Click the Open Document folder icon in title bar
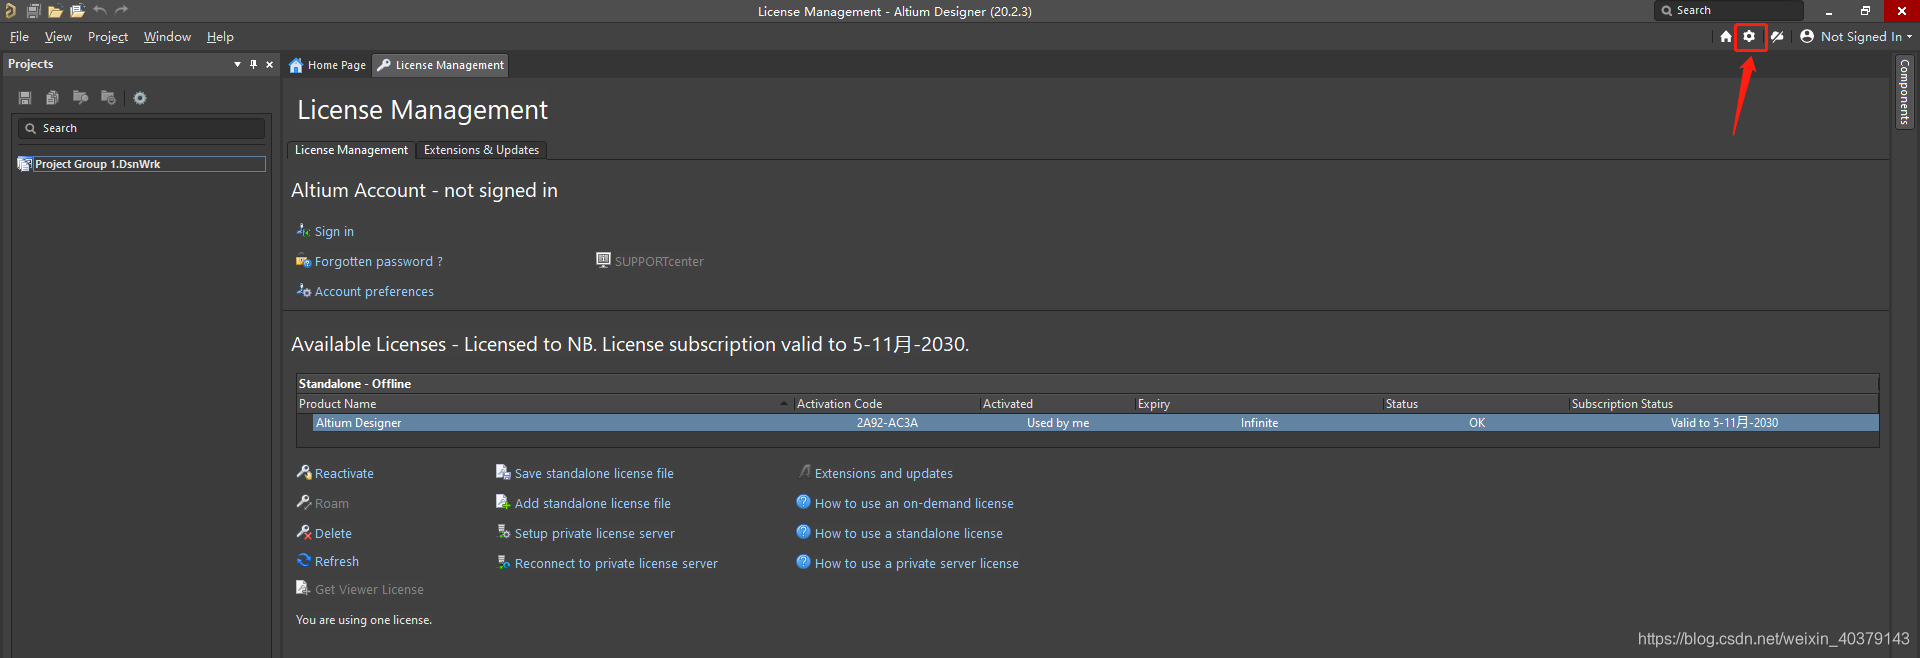 point(55,11)
